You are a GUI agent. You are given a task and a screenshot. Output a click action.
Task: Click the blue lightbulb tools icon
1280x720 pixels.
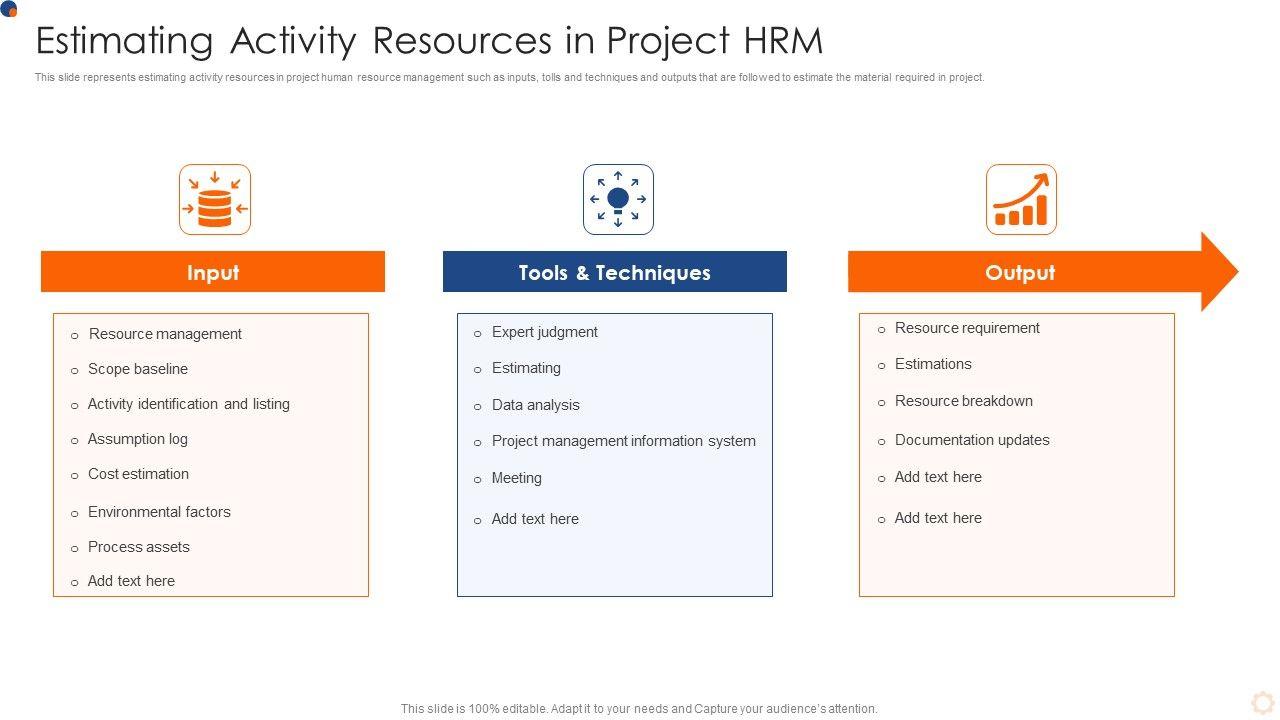point(618,200)
